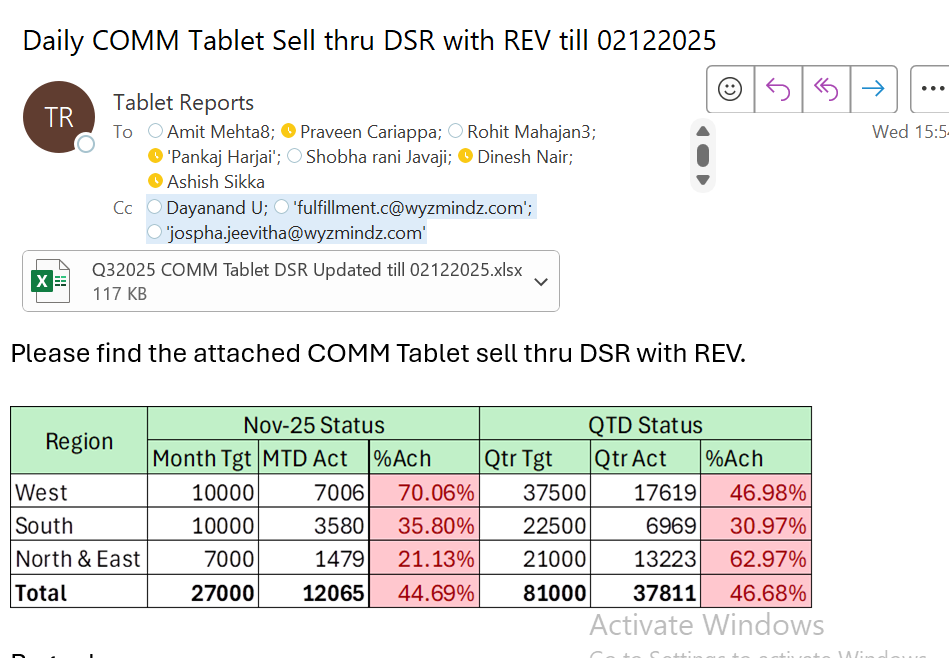The height and width of the screenshot is (658, 949).
Task: Expand the attachment options dropdown arrow
Action: tap(541, 281)
